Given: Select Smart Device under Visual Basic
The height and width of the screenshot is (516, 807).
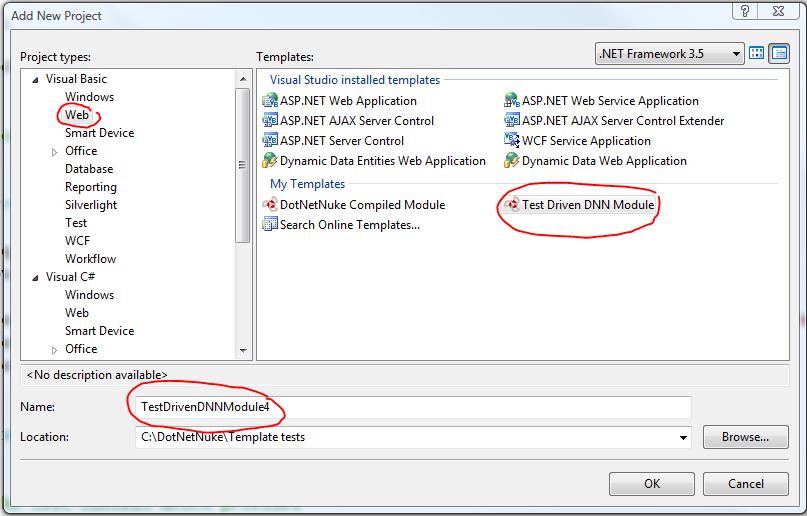Looking at the screenshot, I should coord(99,133).
